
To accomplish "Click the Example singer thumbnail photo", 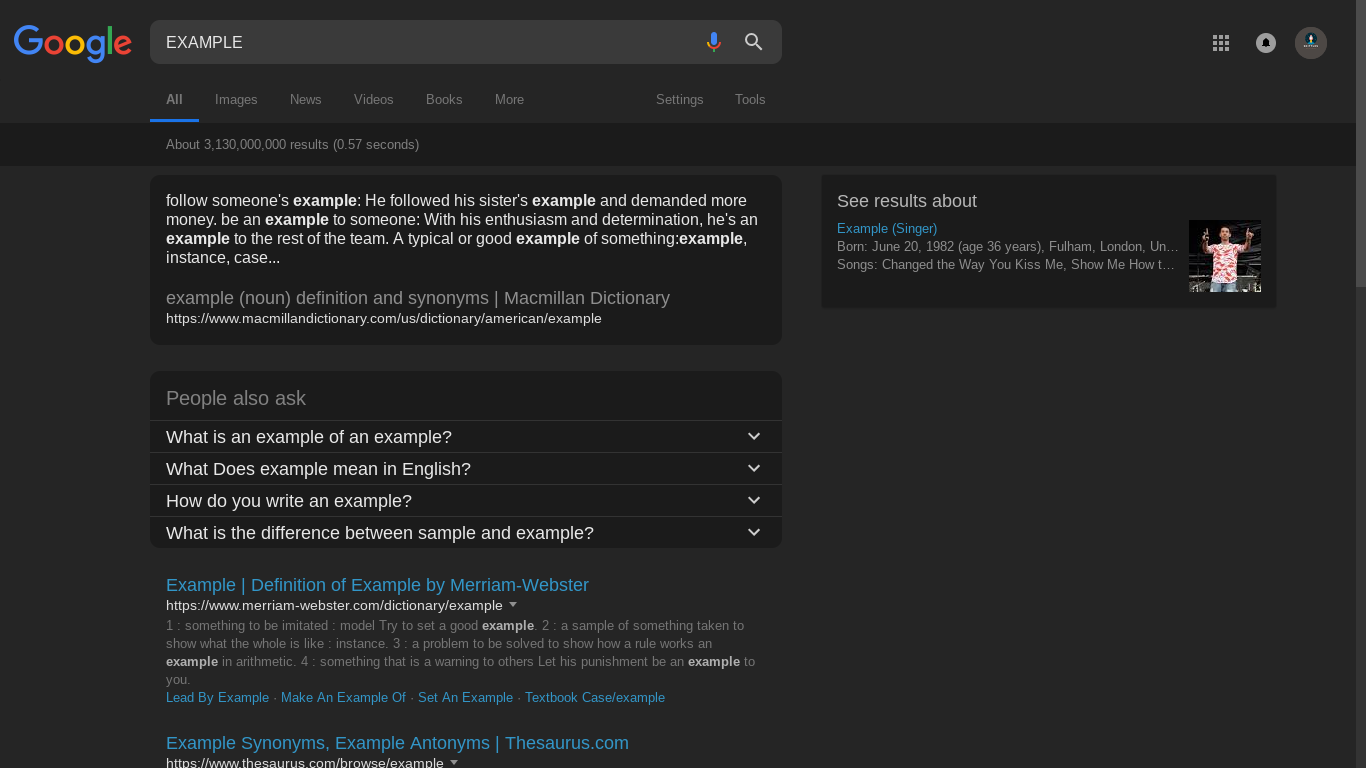I will point(1225,256).
